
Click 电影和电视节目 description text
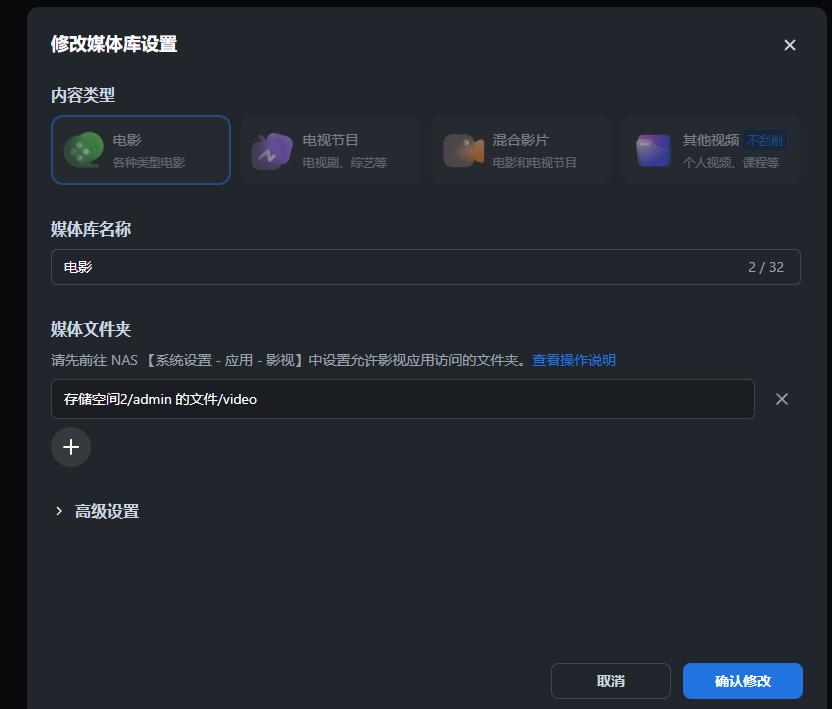point(534,162)
